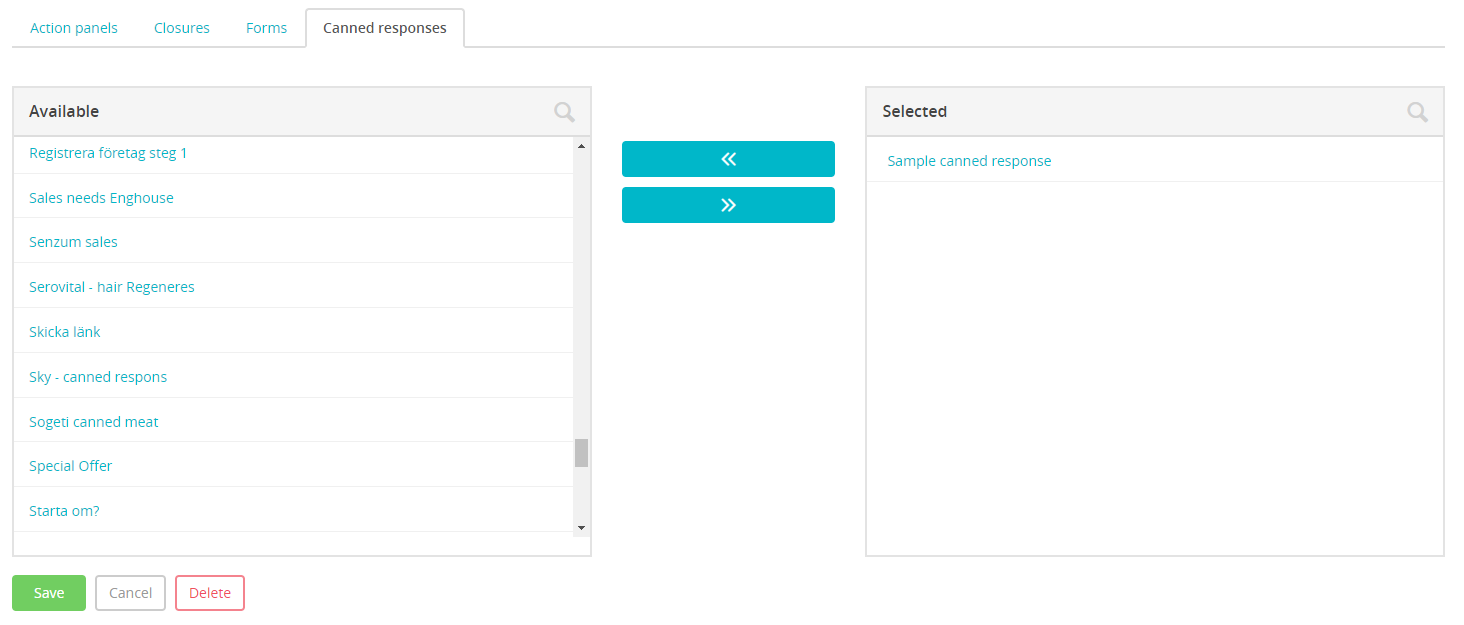The height and width of the screenshot is (625, 1464).
Task: Click search icon in Selected panel
Action: 1417,112
